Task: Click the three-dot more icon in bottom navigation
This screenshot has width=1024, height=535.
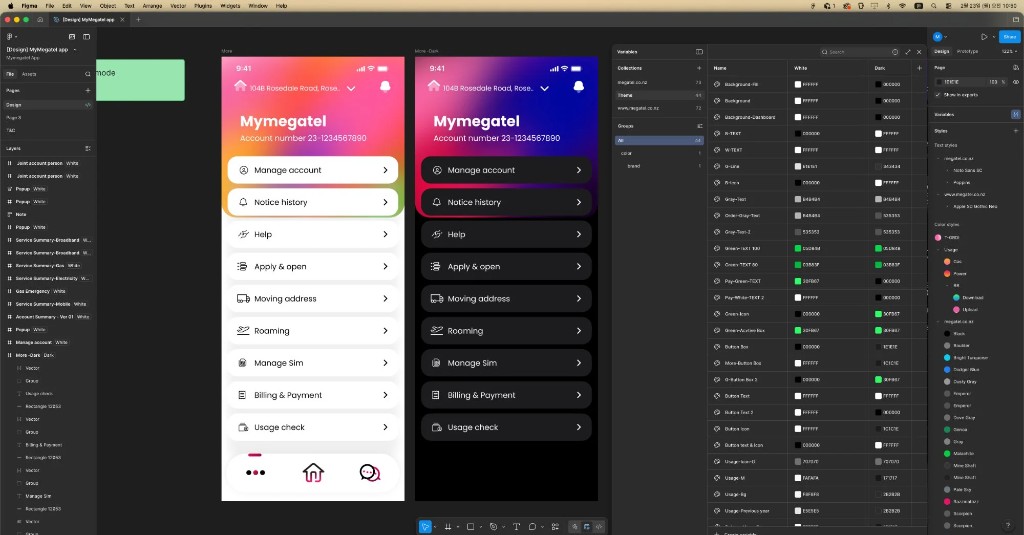Action: coord(255,472)
